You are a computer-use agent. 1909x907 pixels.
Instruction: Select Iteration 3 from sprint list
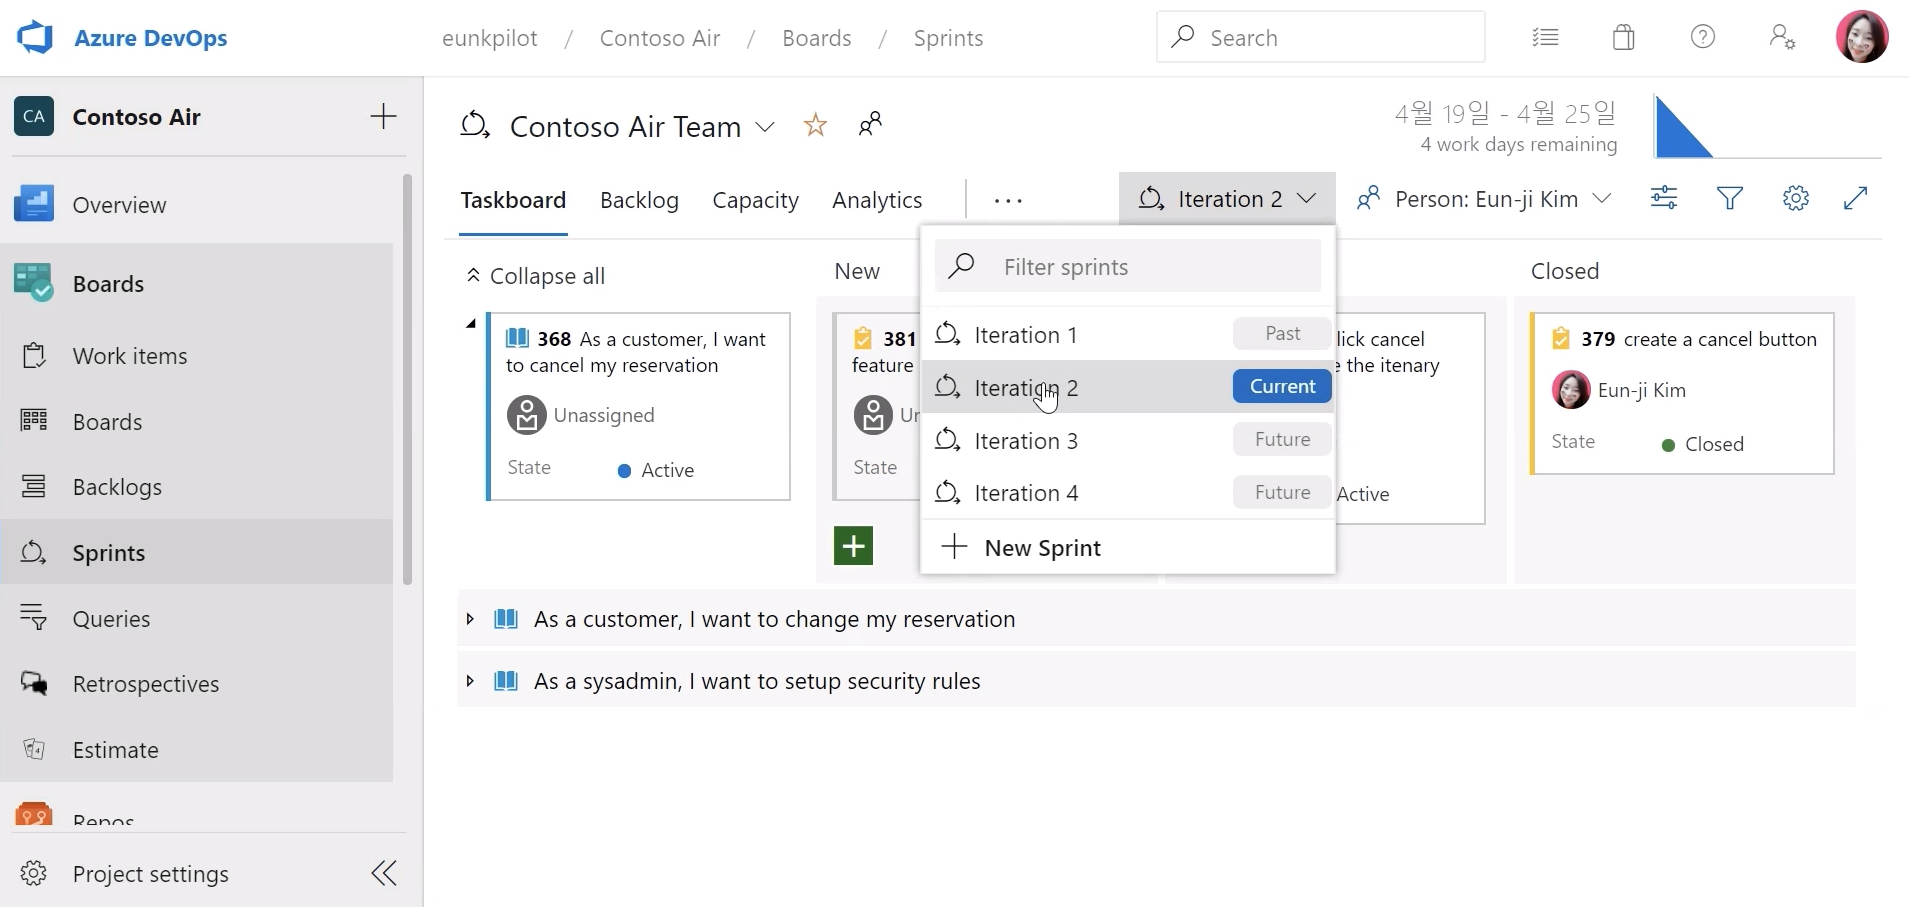coord(1128,440)
